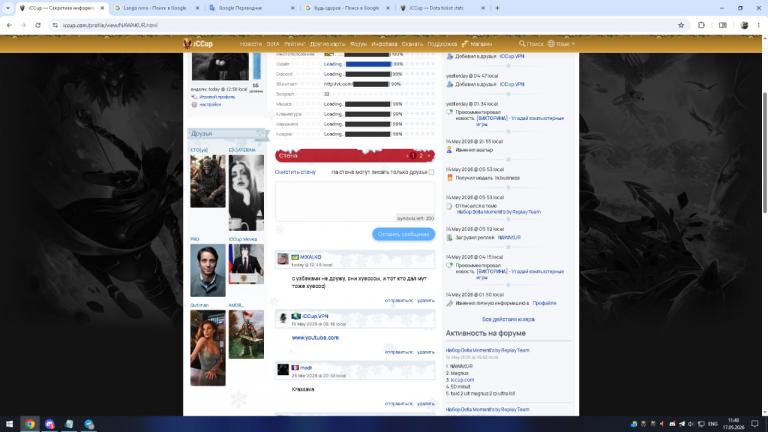Open the DotA menu item

(273, 44)
